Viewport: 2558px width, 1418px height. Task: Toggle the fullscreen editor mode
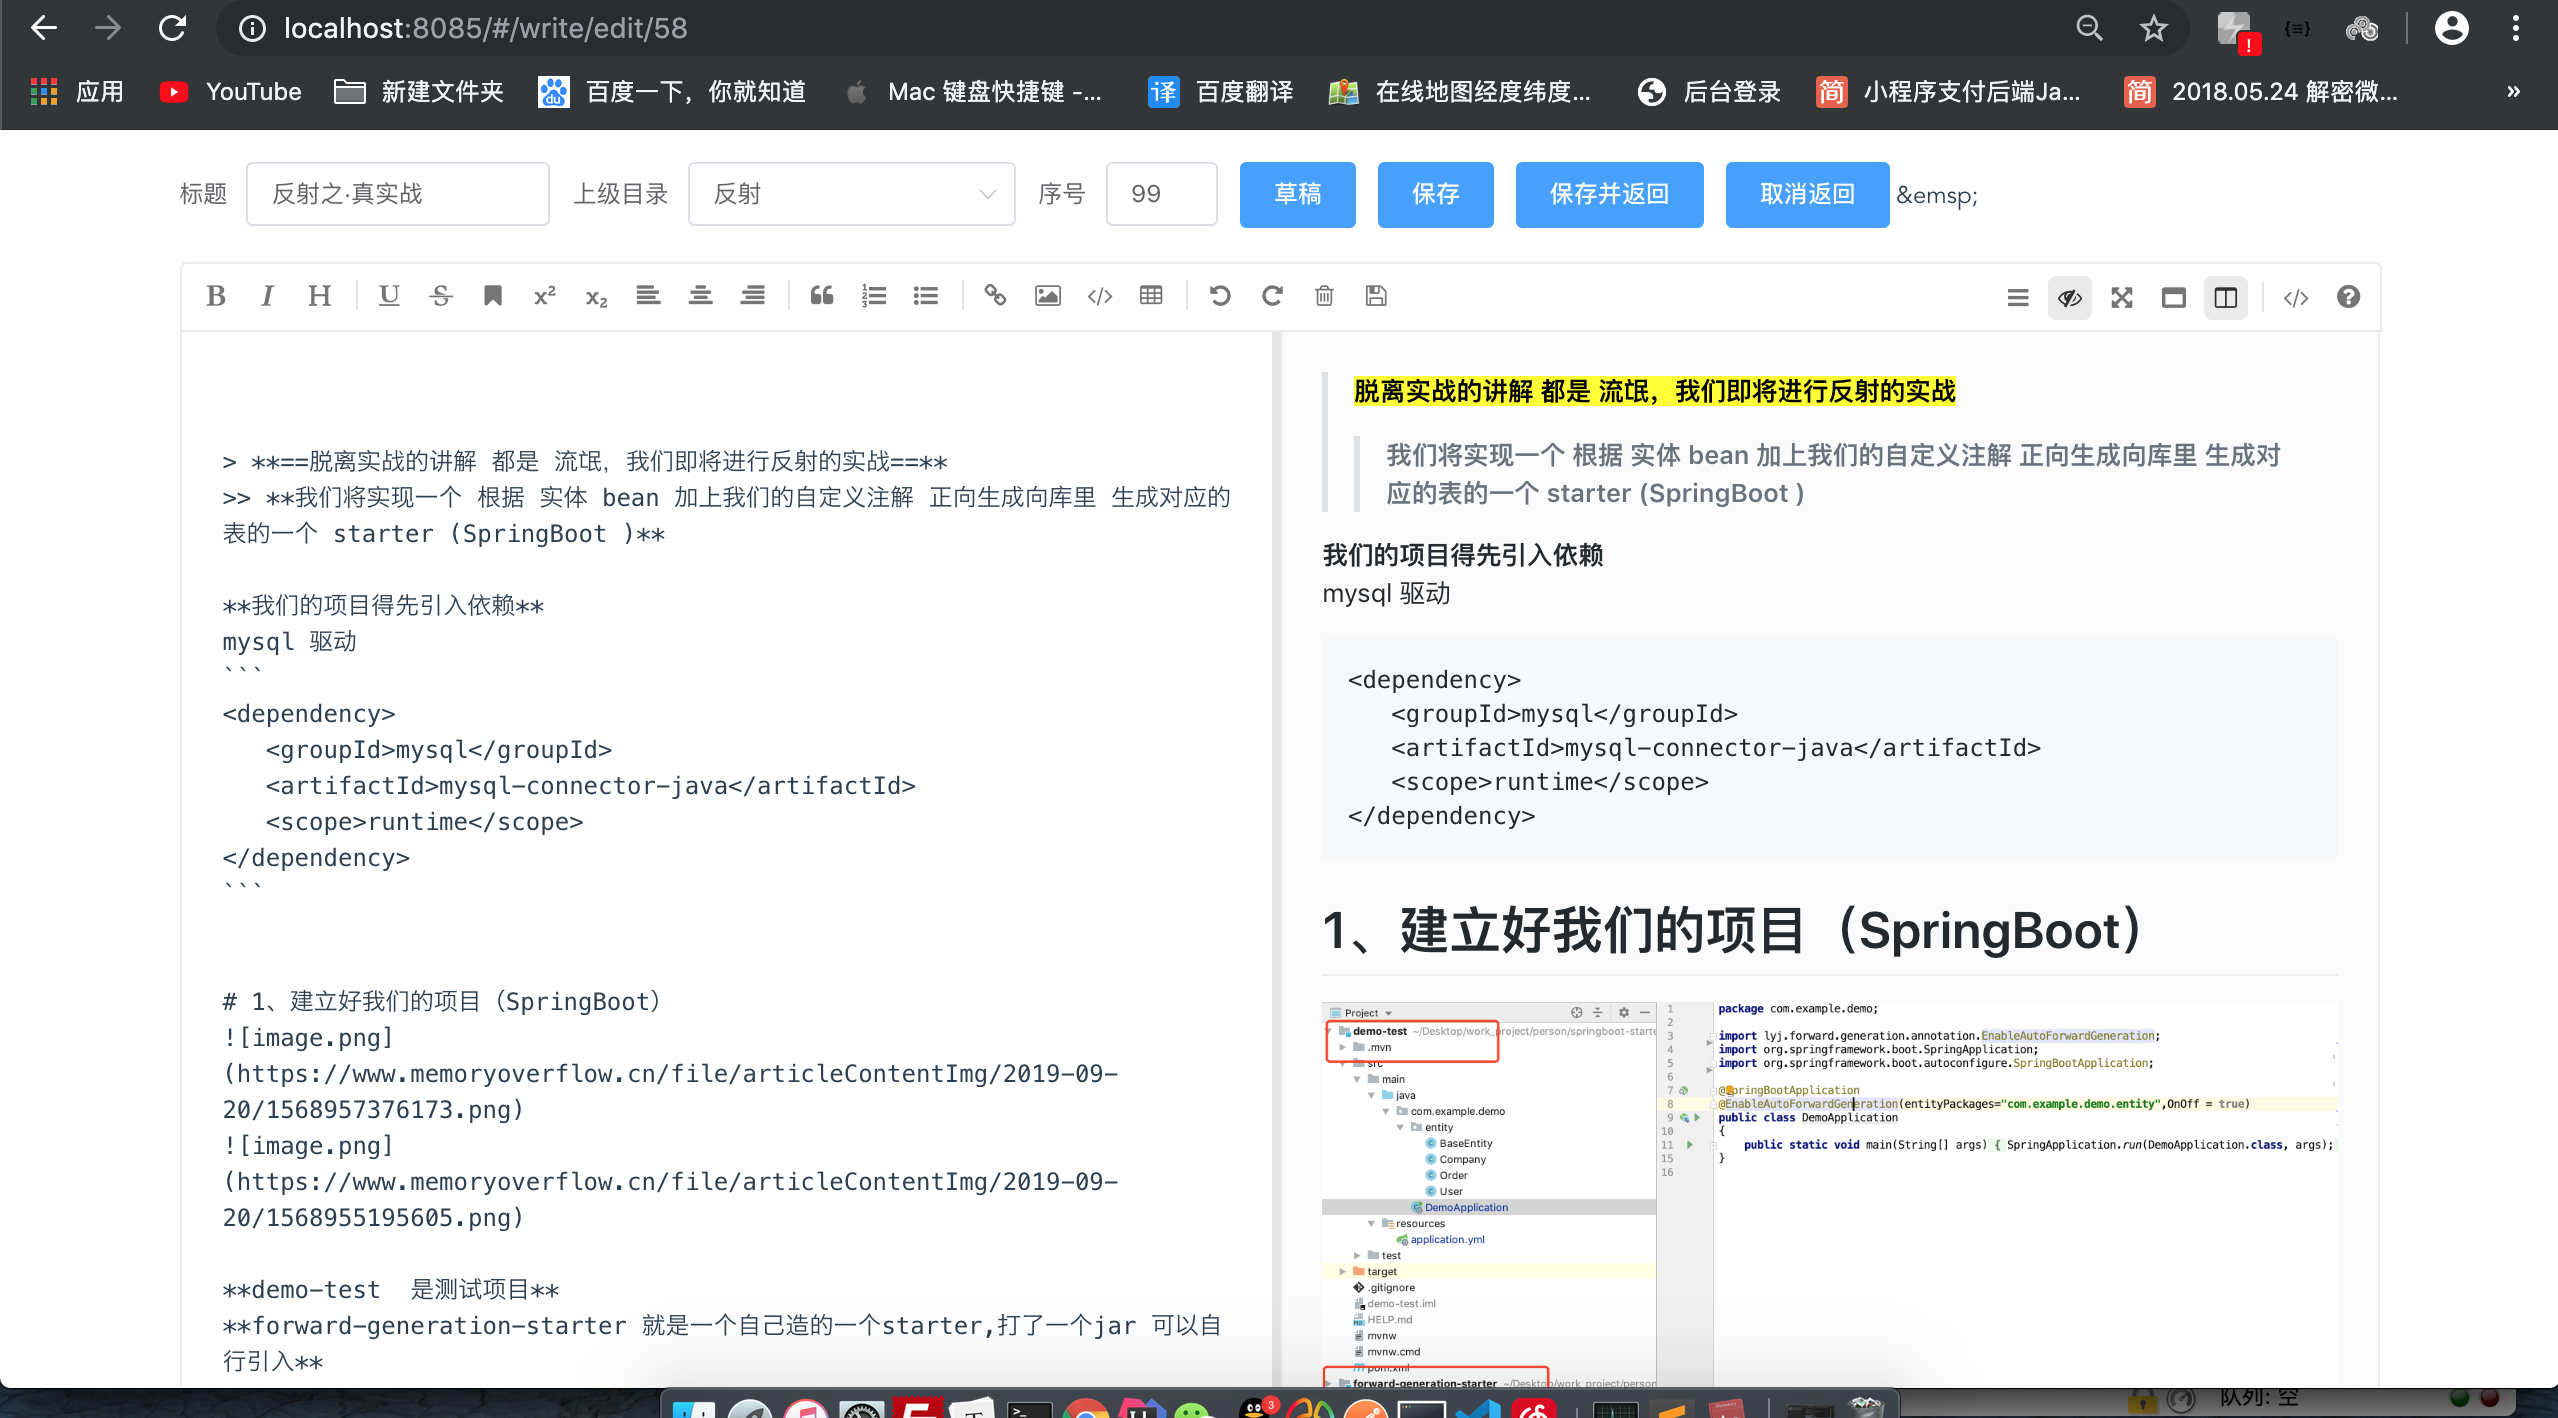click(x=2121, y=295)
